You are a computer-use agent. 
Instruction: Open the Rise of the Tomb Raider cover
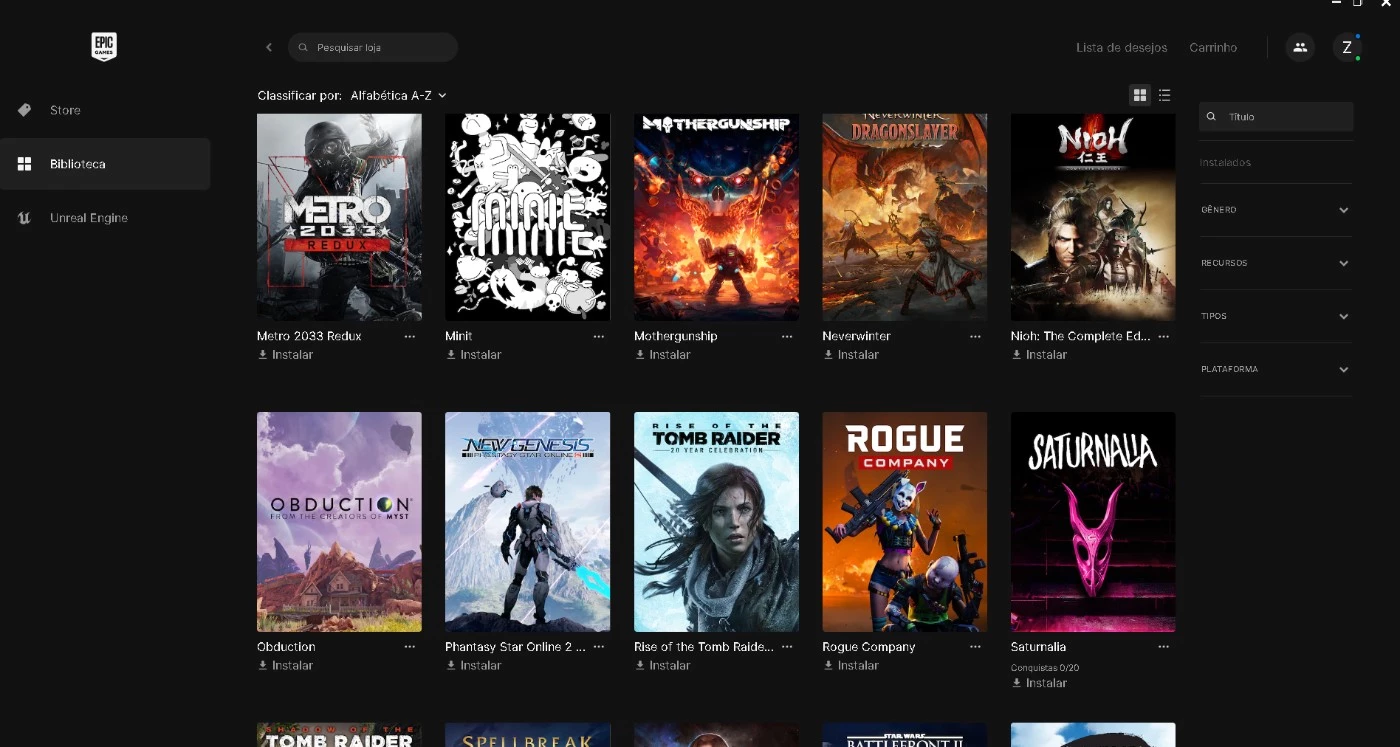coord(716,522)
